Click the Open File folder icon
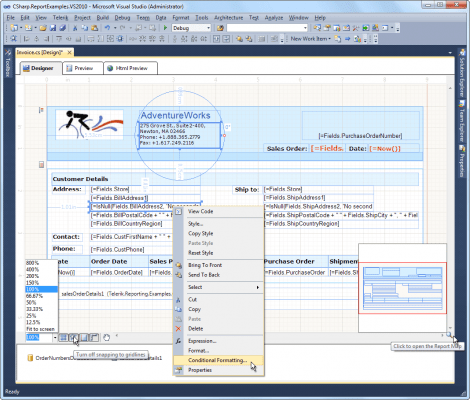The width and height of the screenshot is (470, 400). coord(43,28)
